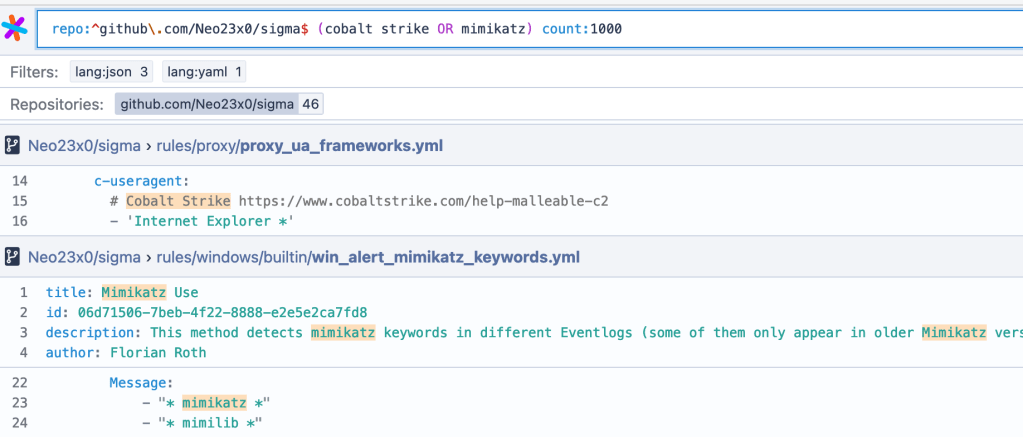The image size is (1023, 437).
Task: Open the proxy_ua_frameworks.yml file
Action: pyautogui.click(x=340, y=146)
